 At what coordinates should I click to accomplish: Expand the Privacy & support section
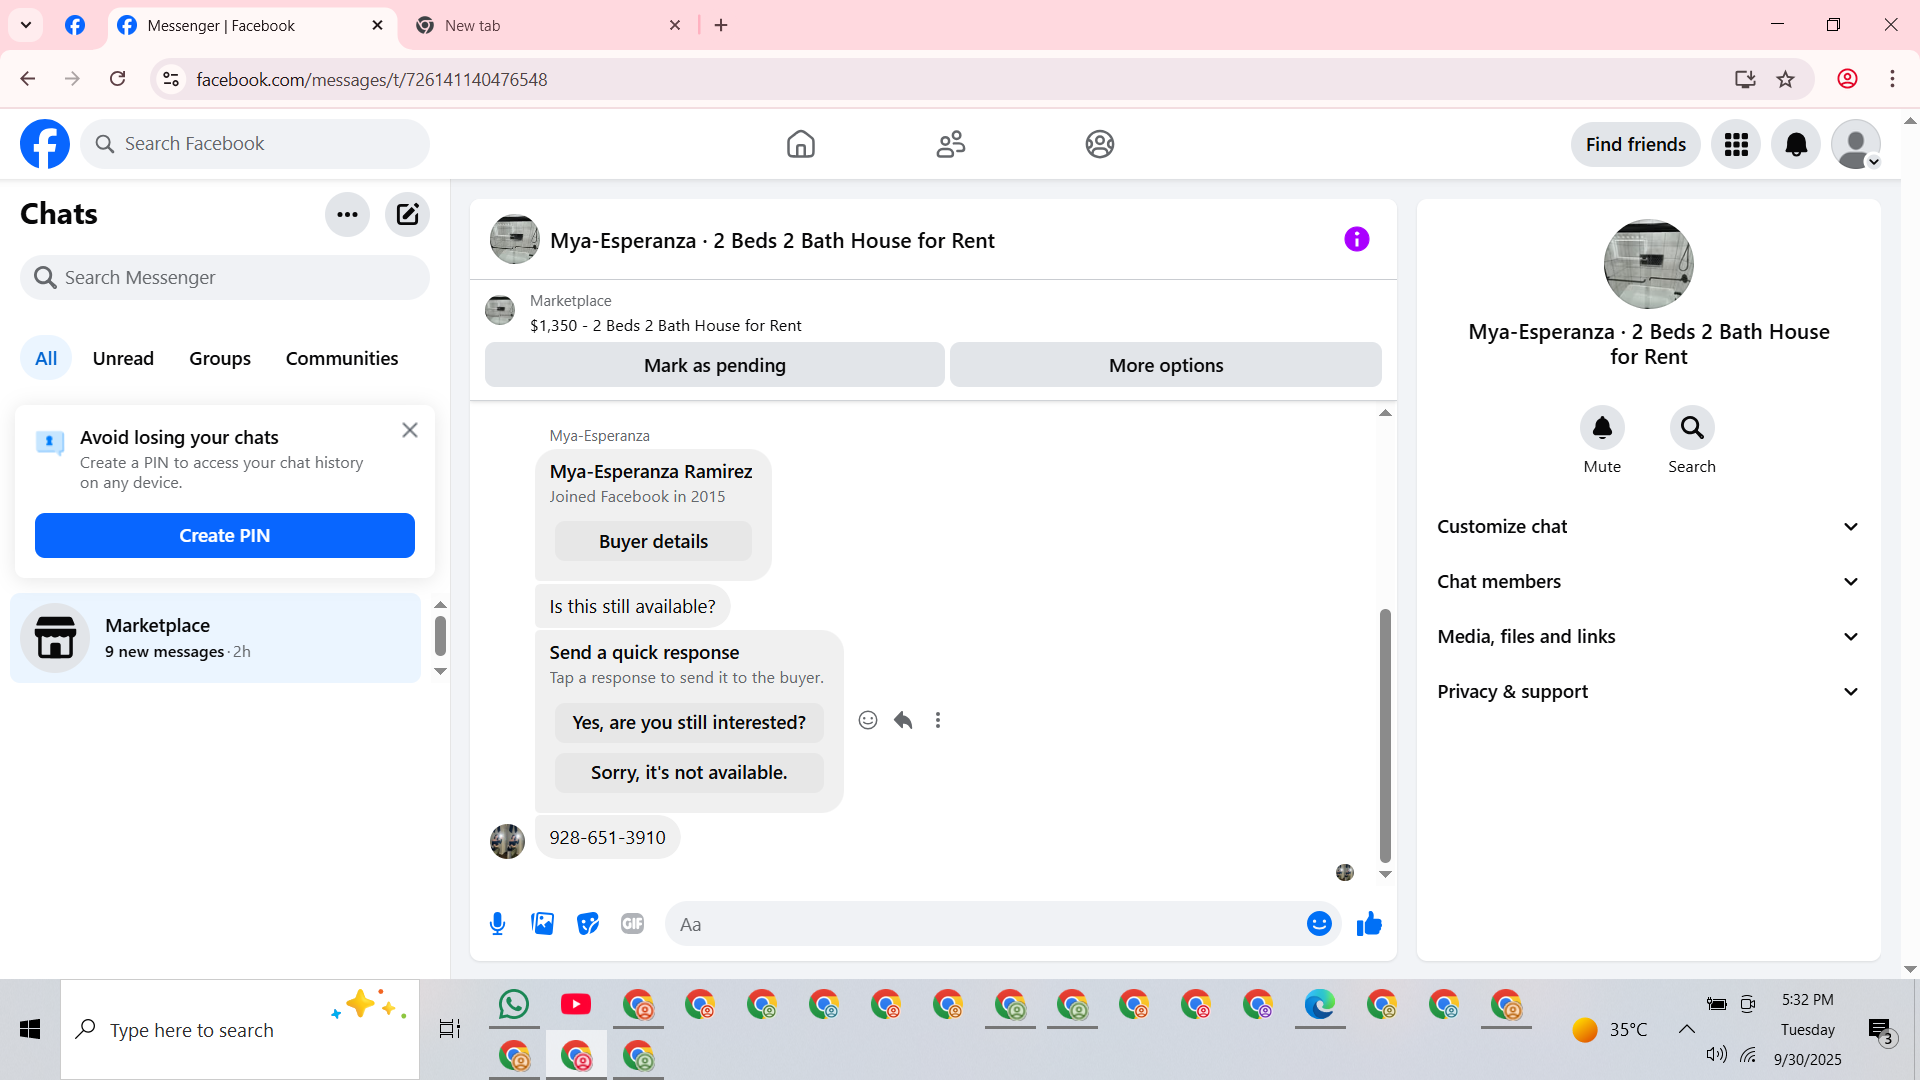(x=1649, y=692)
